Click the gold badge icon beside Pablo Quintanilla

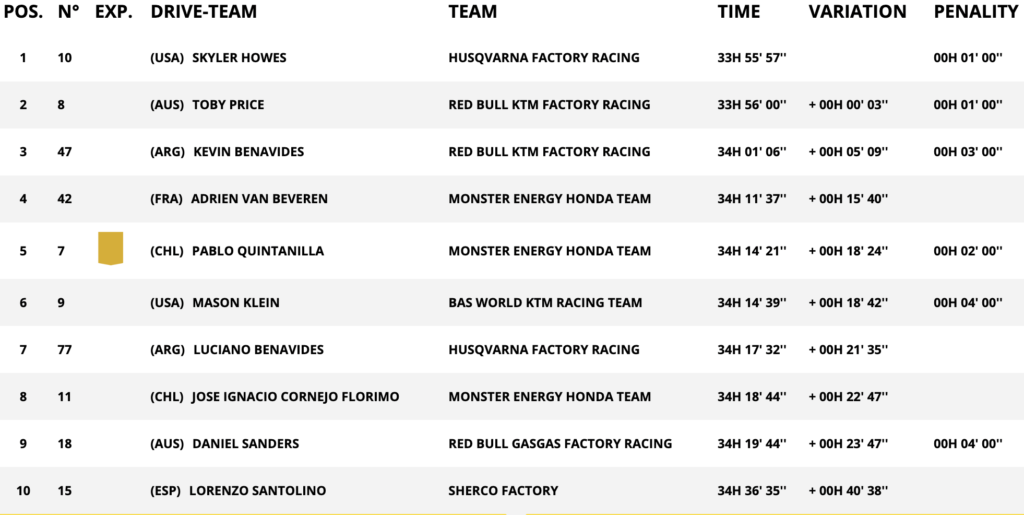pyautogui.click(x=110, y=249)
